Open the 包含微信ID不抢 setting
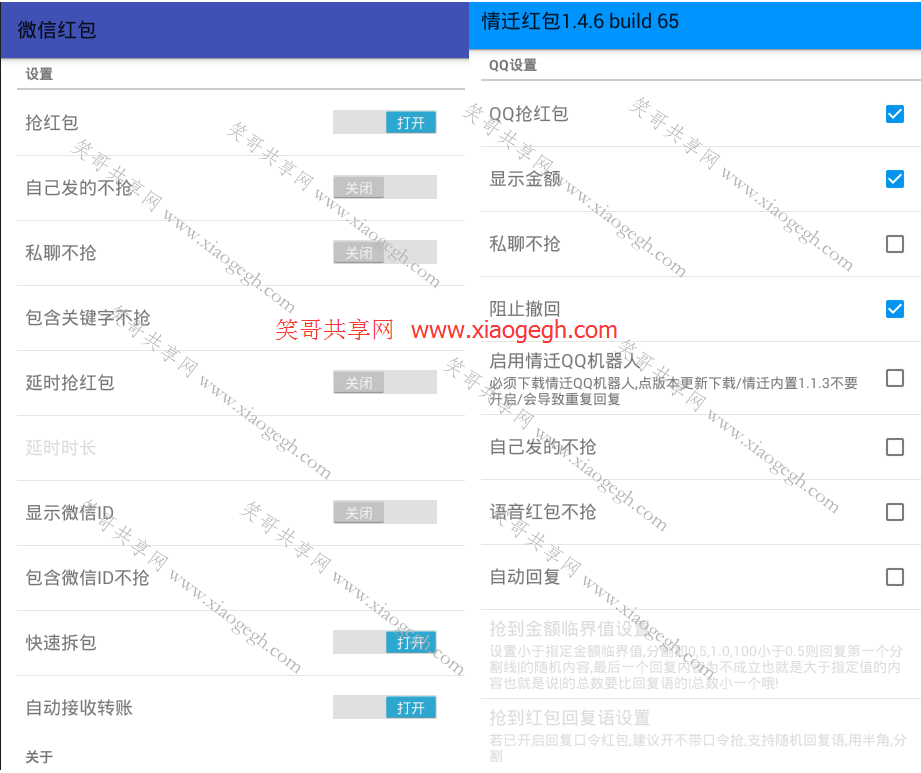This screenshot has width=921, height=773. (x=241, y=577)
